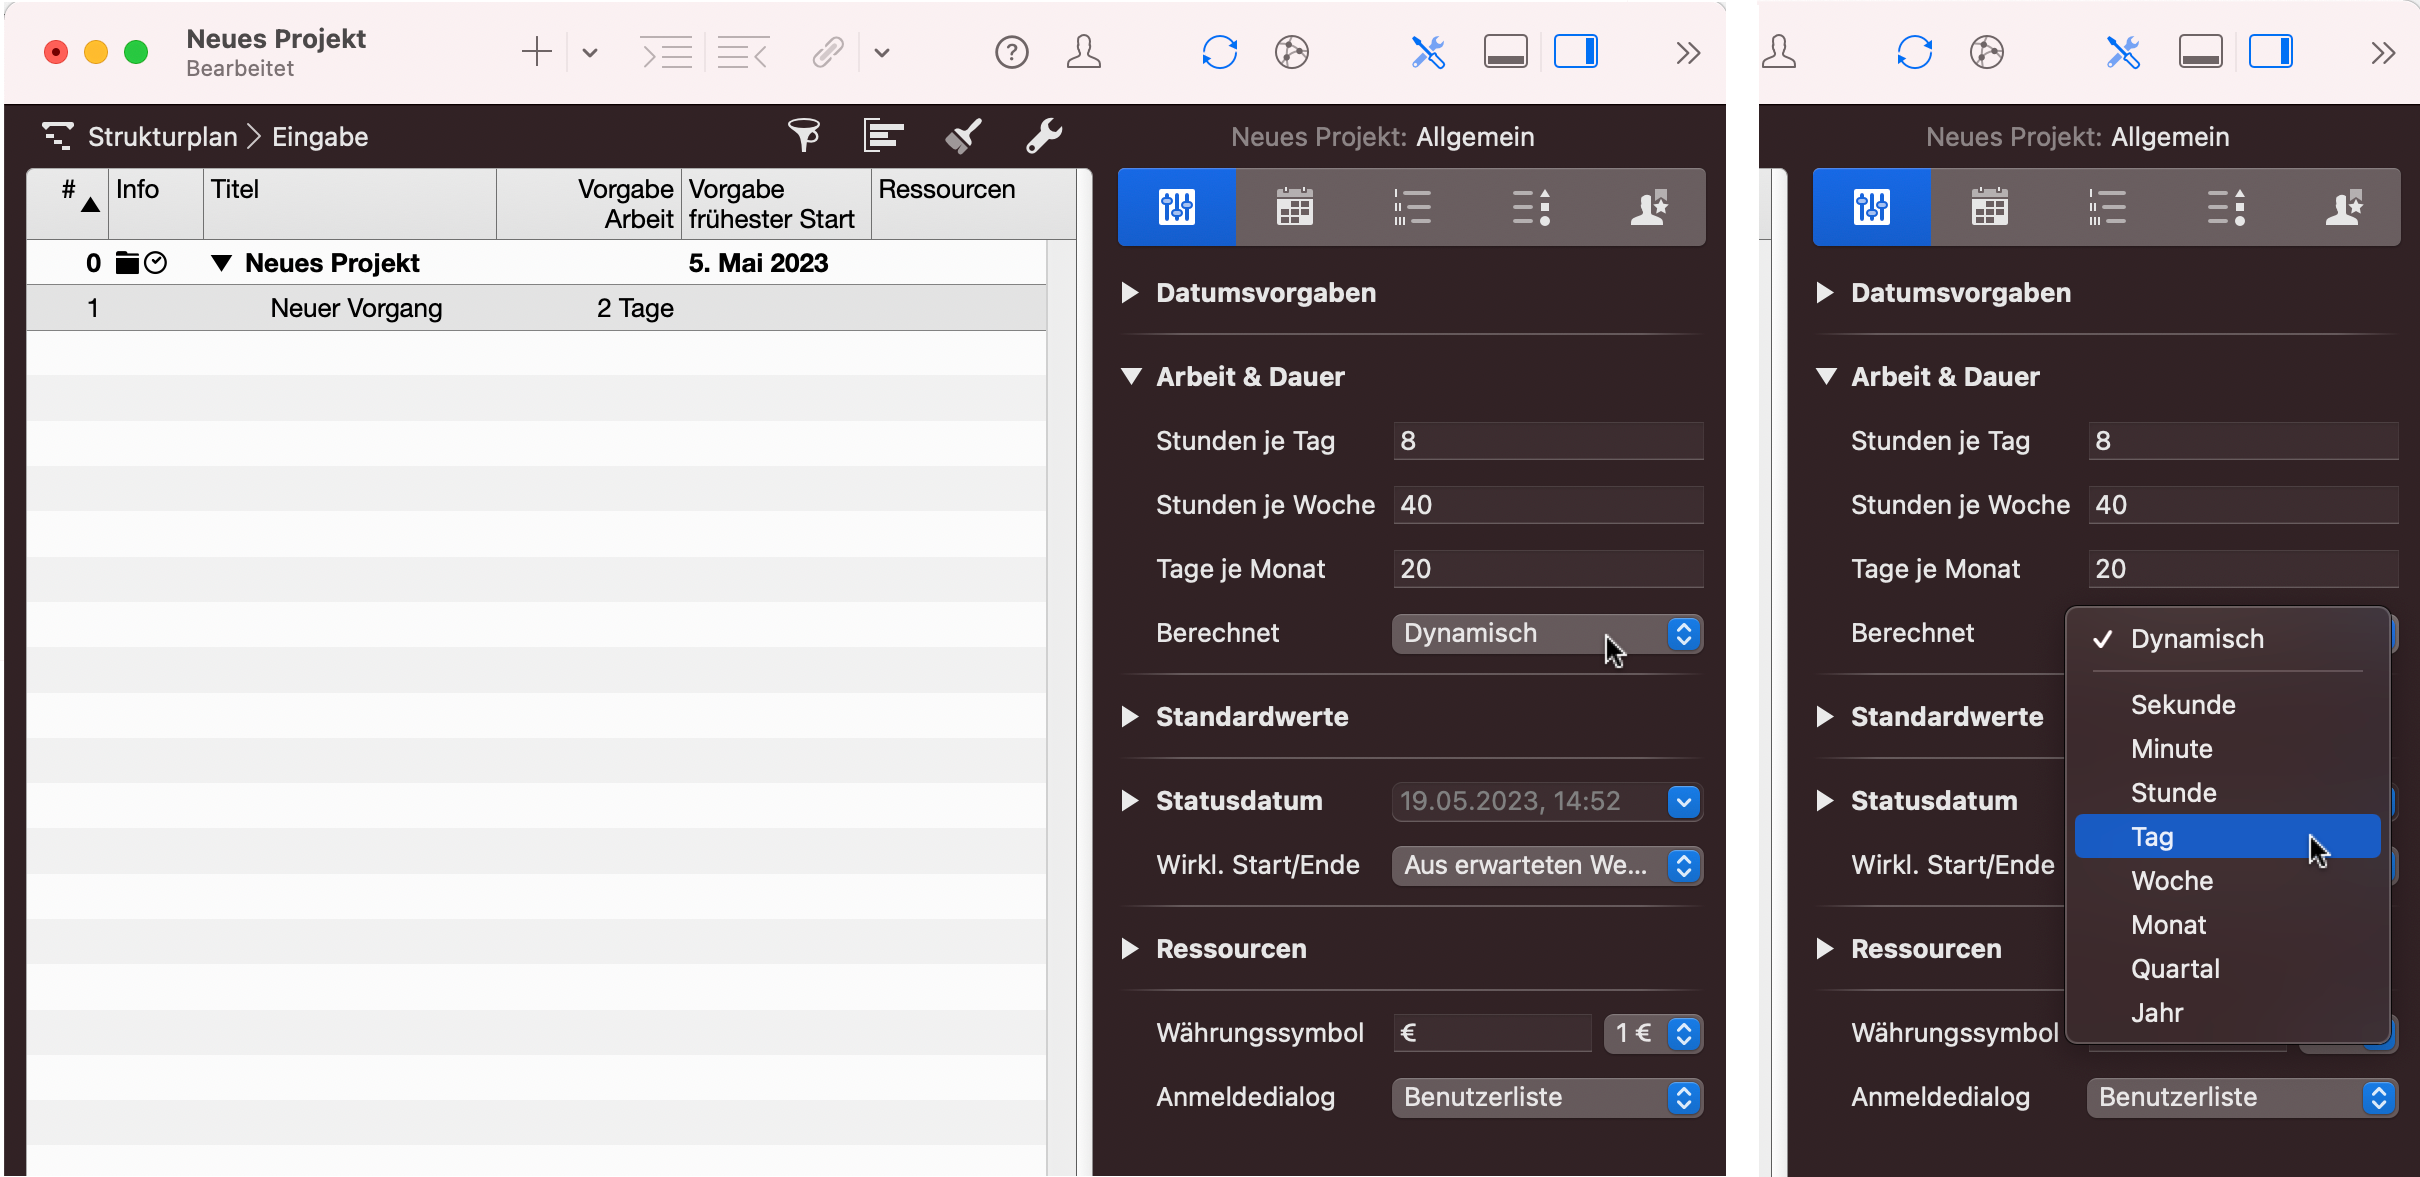Click the brush style icon
This screenshot has height=1177, width=2420.
(x=963, y=135)
